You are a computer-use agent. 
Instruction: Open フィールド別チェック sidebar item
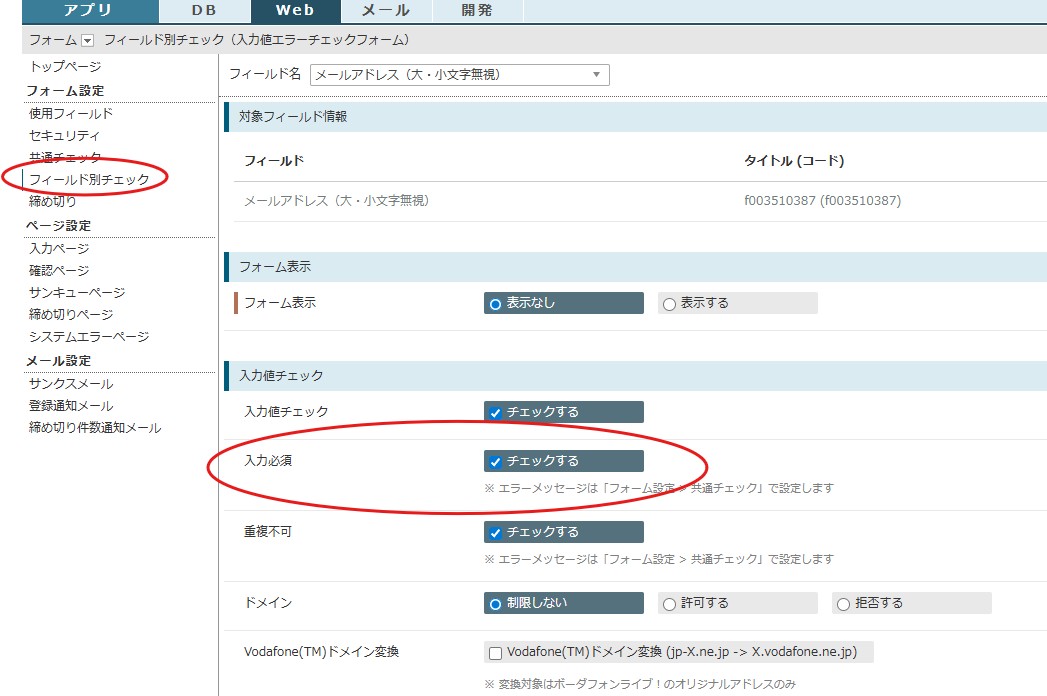point(89,179)
